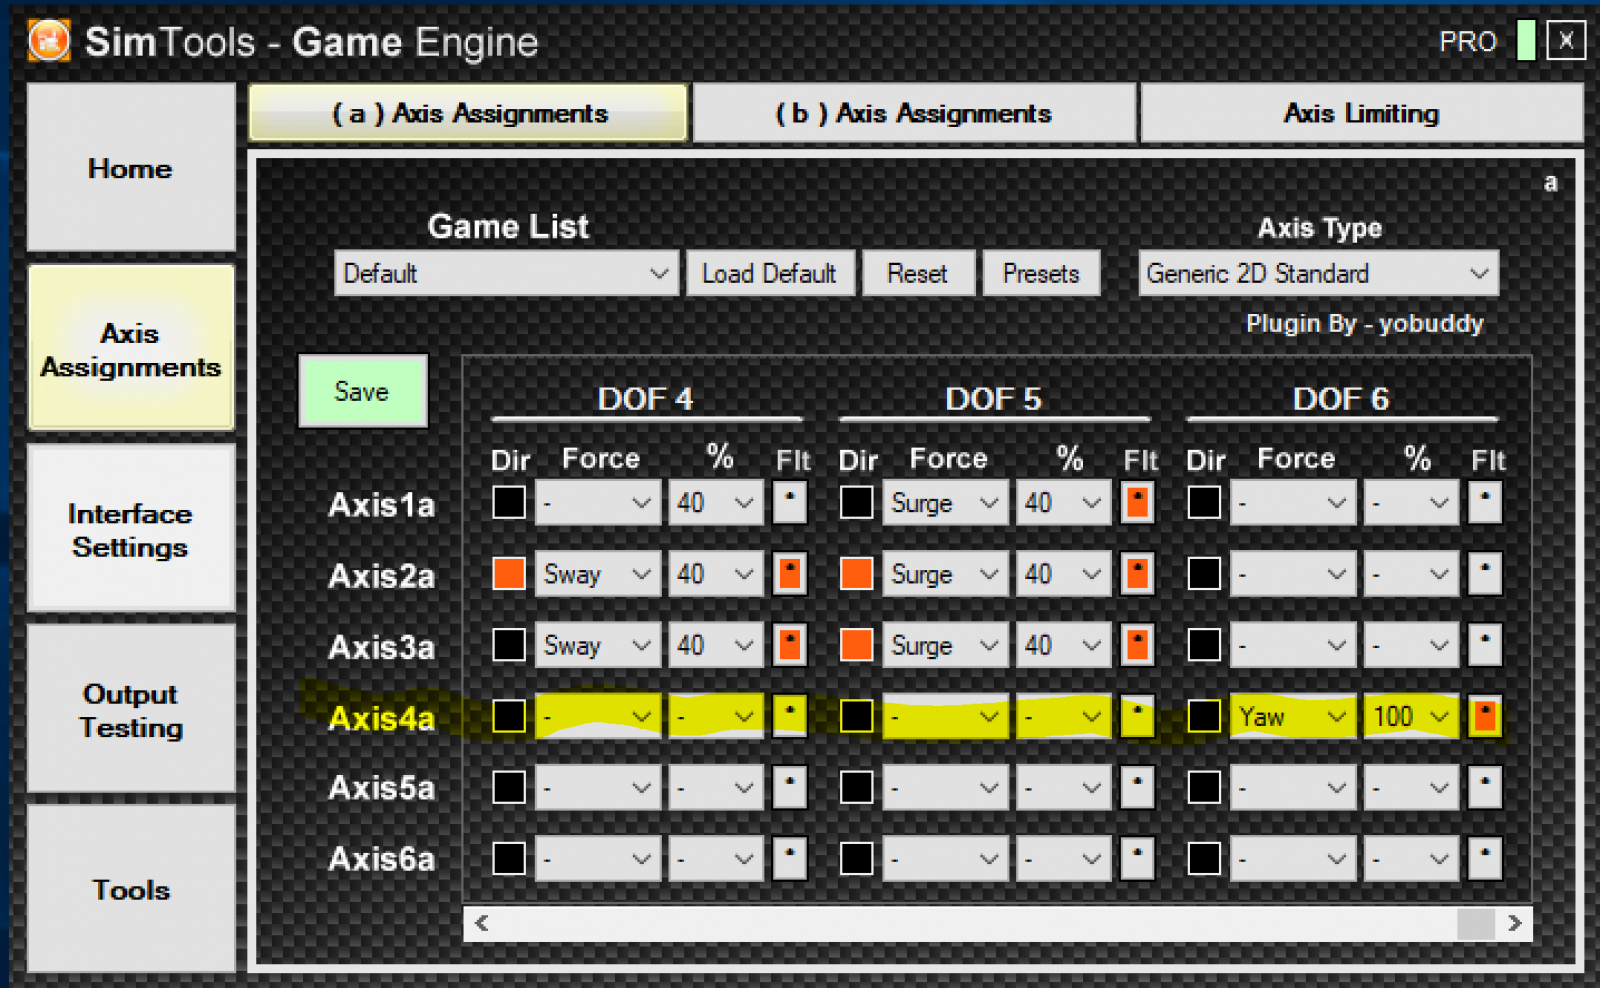Open Axis2a DOF 5 Surge force dropdown
Image resolution: width=1600 pixels, height=988 pixels.
tap(945, 574)
